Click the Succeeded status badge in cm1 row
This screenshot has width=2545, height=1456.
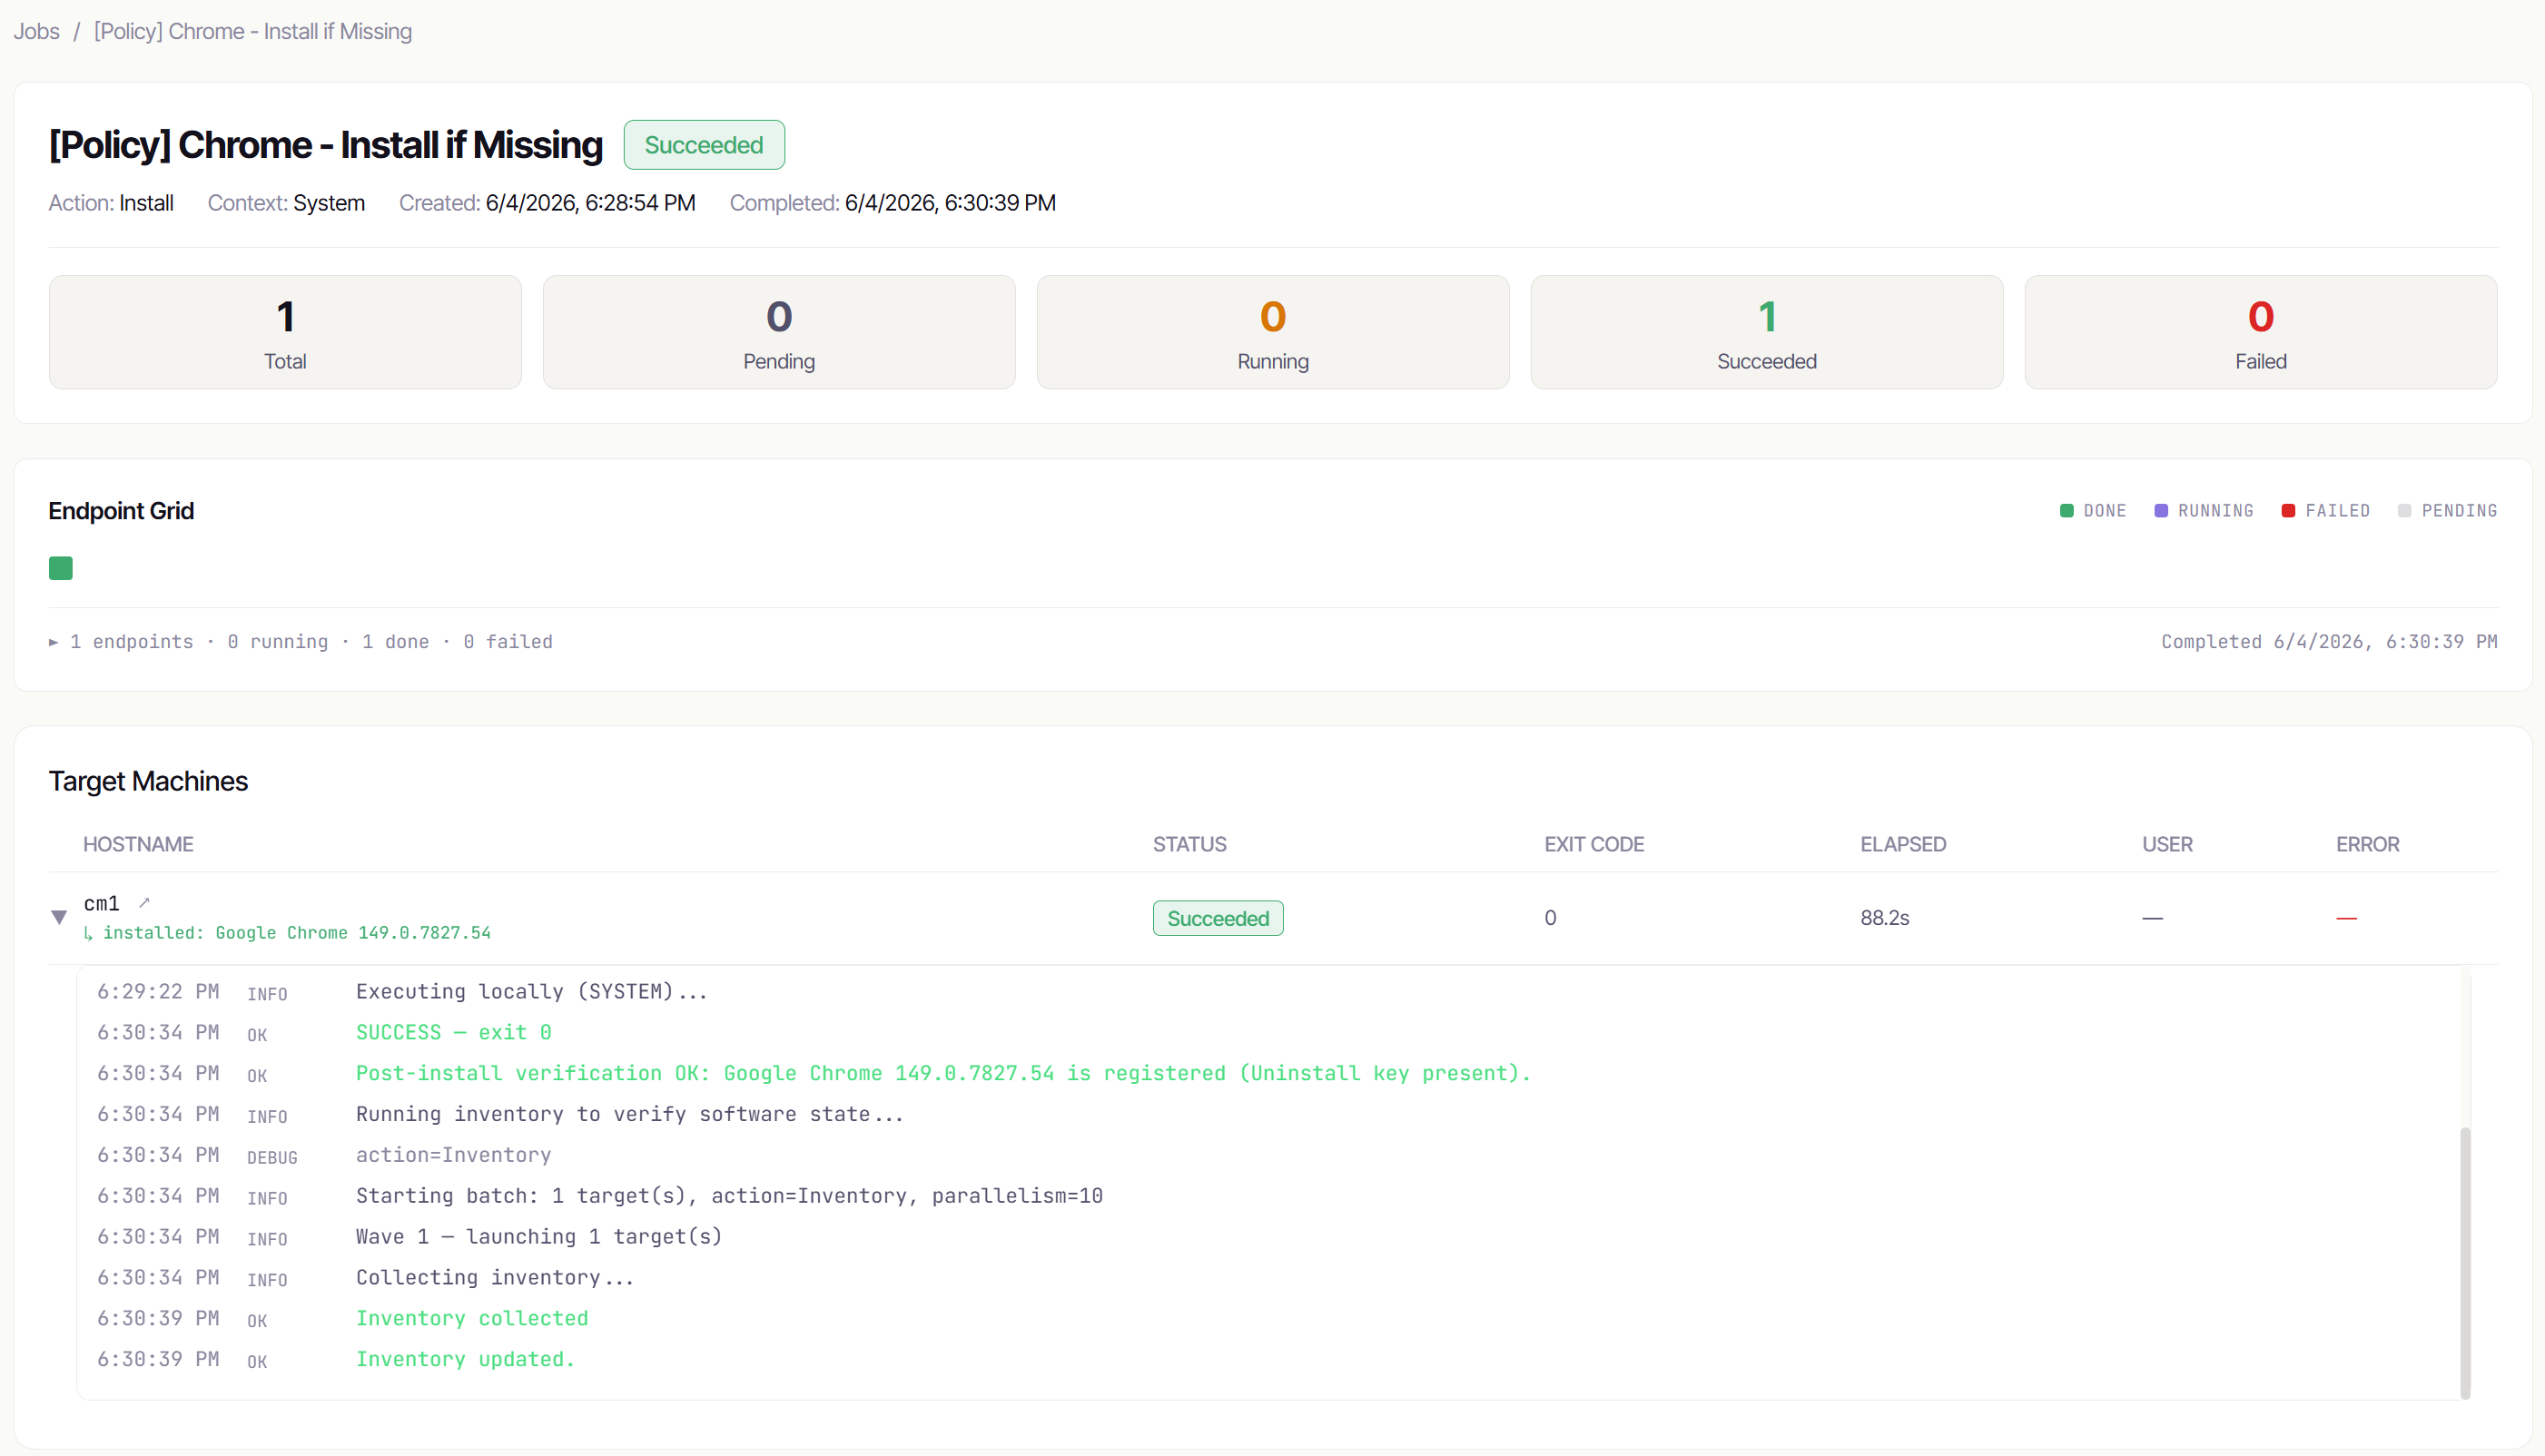[x=1218, y=918]
